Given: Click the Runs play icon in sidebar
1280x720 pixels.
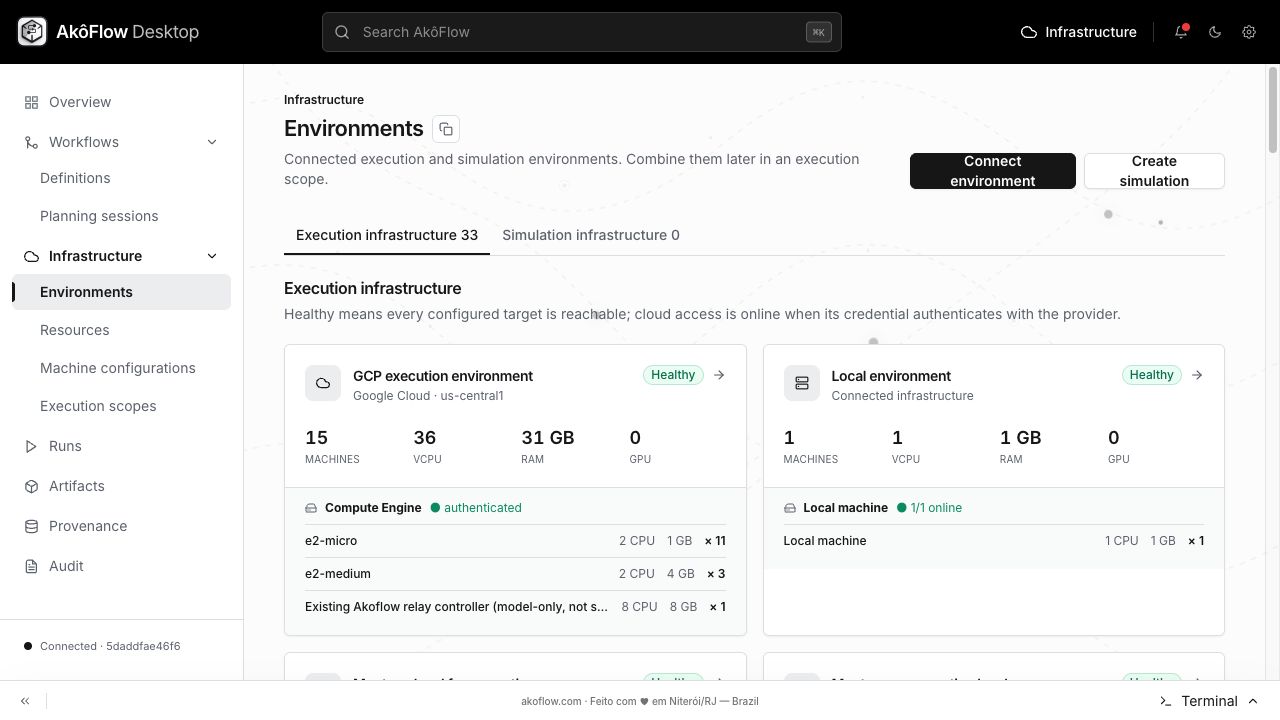Looking at the screenshot, I should point(31,446).
